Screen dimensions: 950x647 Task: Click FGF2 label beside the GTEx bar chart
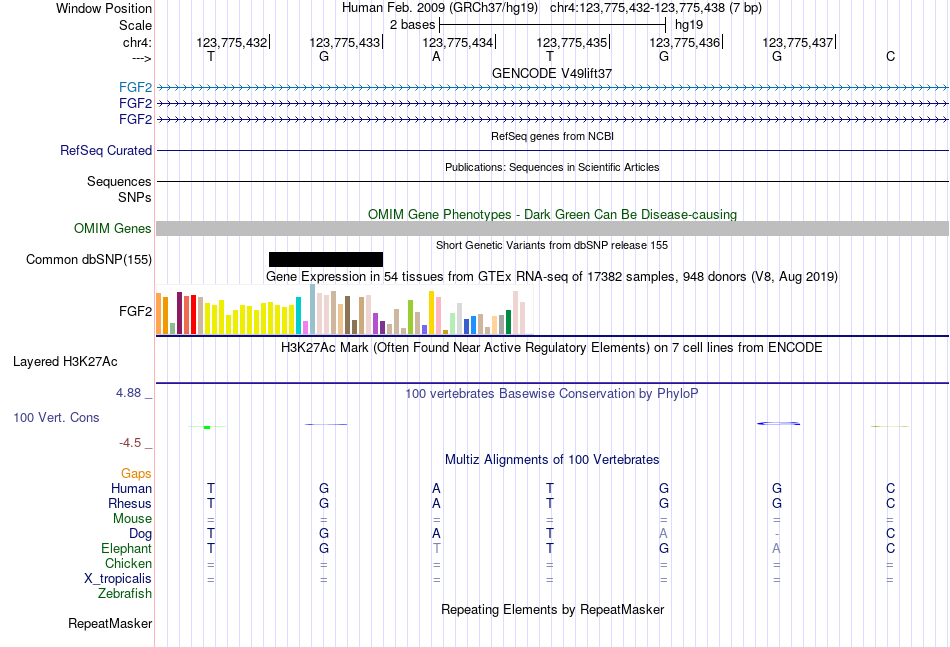135,311
